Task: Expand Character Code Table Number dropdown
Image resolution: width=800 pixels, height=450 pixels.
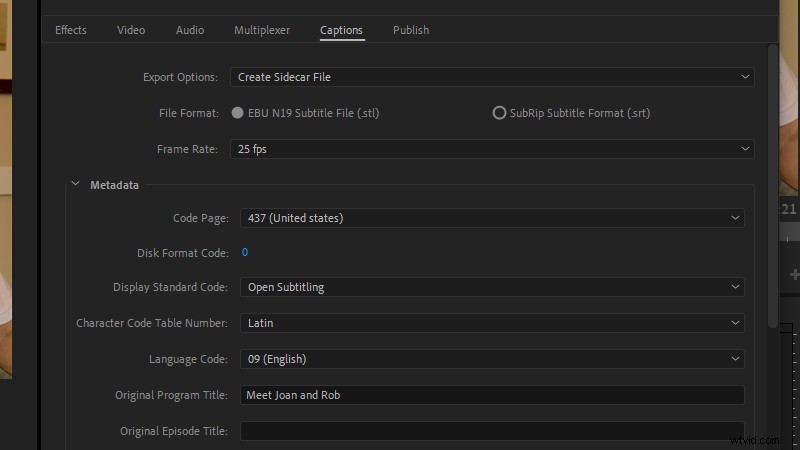Action: pos(492,323)
